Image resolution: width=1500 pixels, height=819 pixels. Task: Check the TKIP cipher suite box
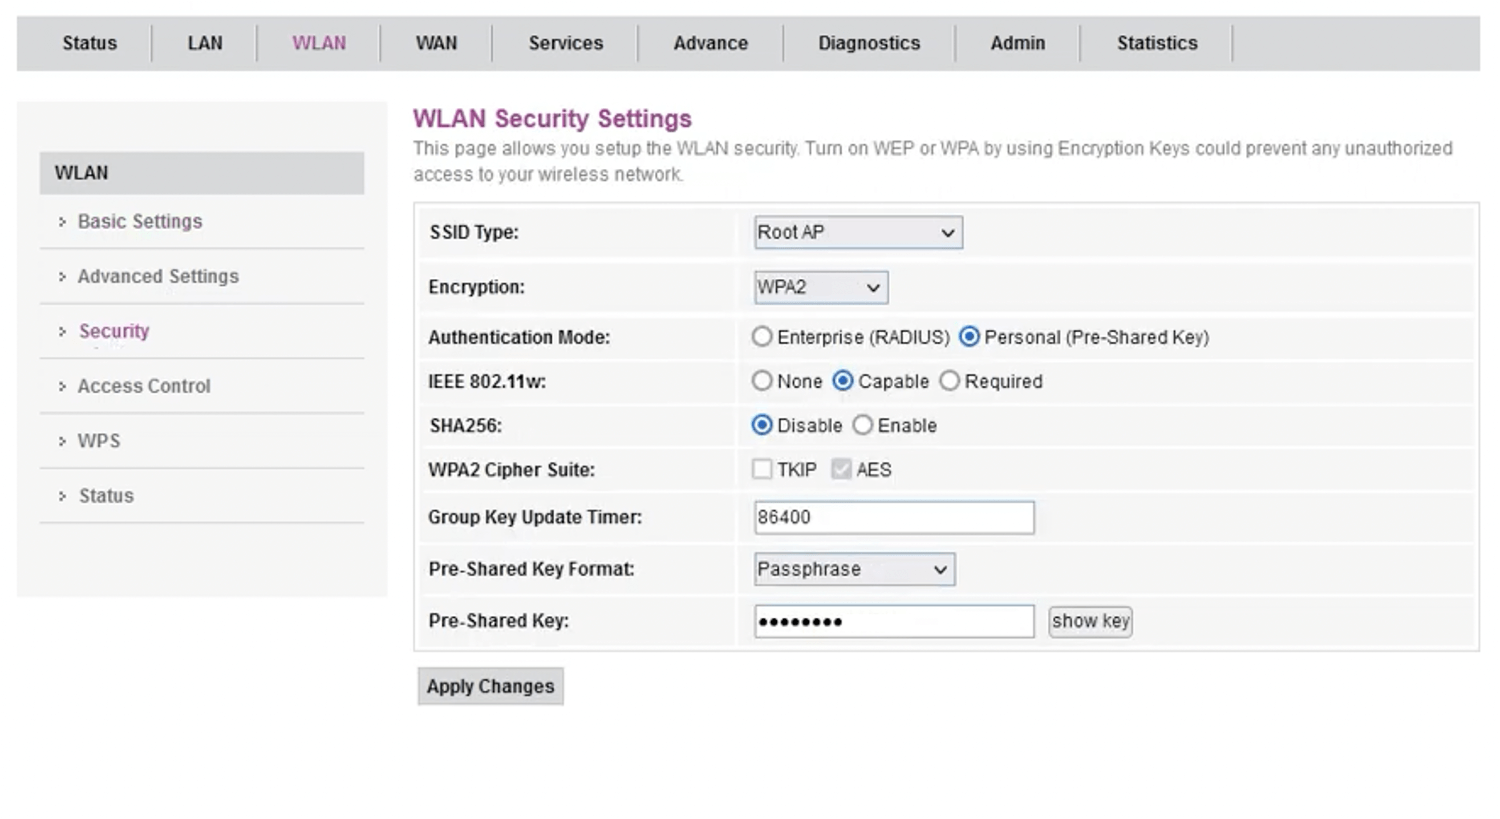click(762, 469)
